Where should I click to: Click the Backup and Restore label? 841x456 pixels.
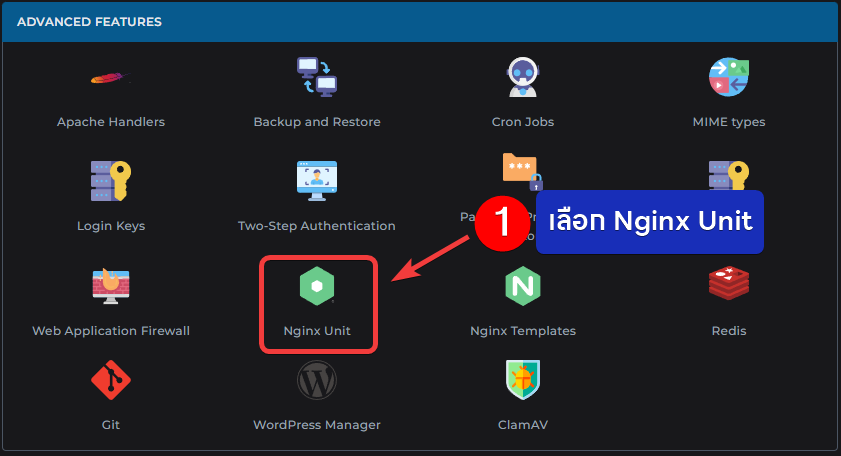tap(317, 122)
